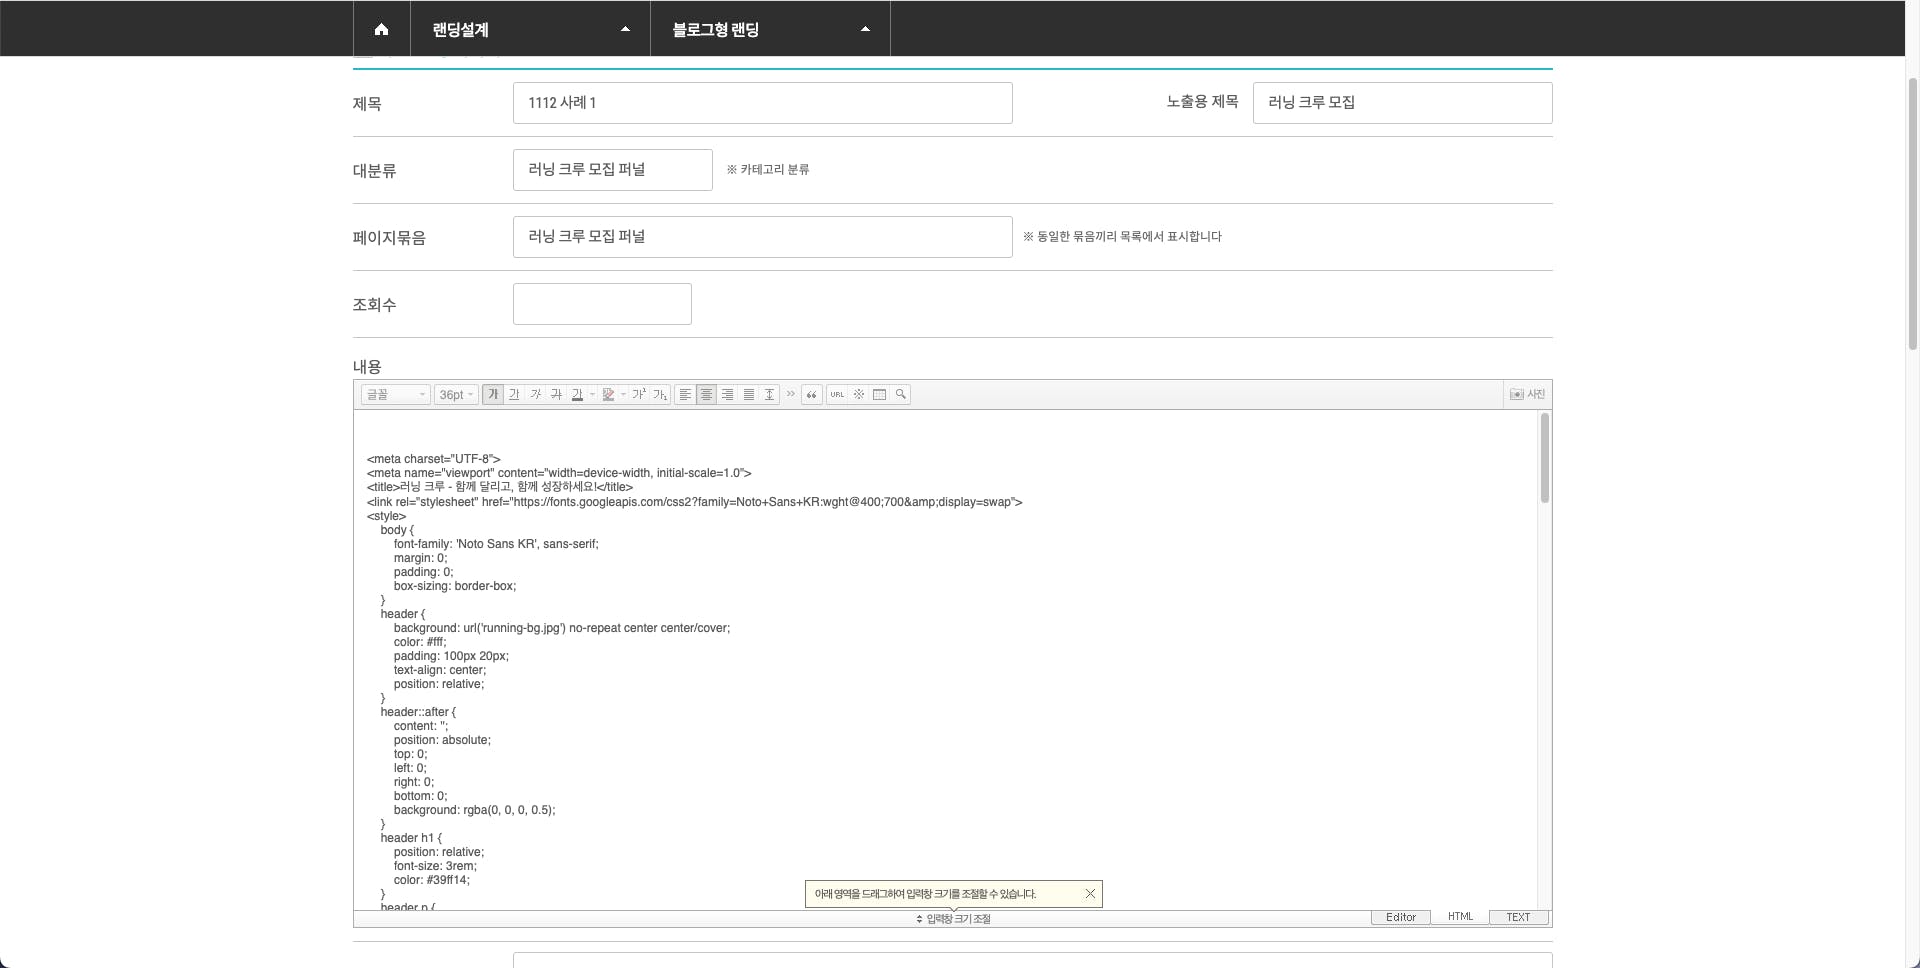Click the 'header h1 {' line
The width and height of the screenshot is (1920, 968).
coord(411,838)
